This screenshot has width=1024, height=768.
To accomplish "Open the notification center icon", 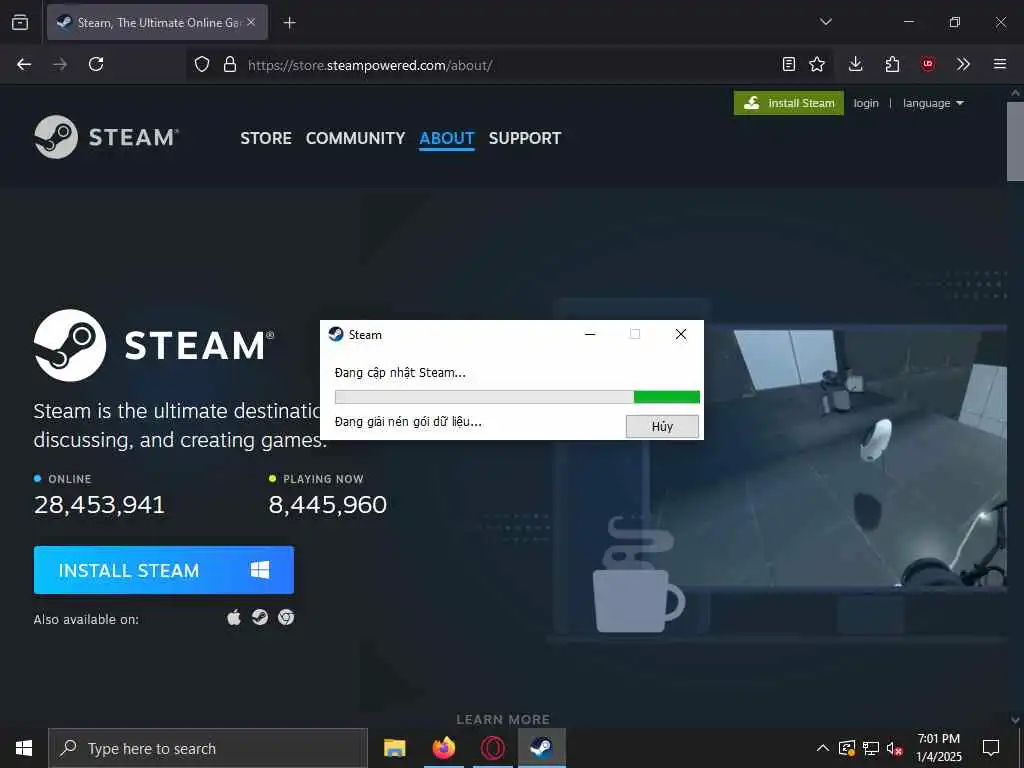I will click(x=991, y=748).
